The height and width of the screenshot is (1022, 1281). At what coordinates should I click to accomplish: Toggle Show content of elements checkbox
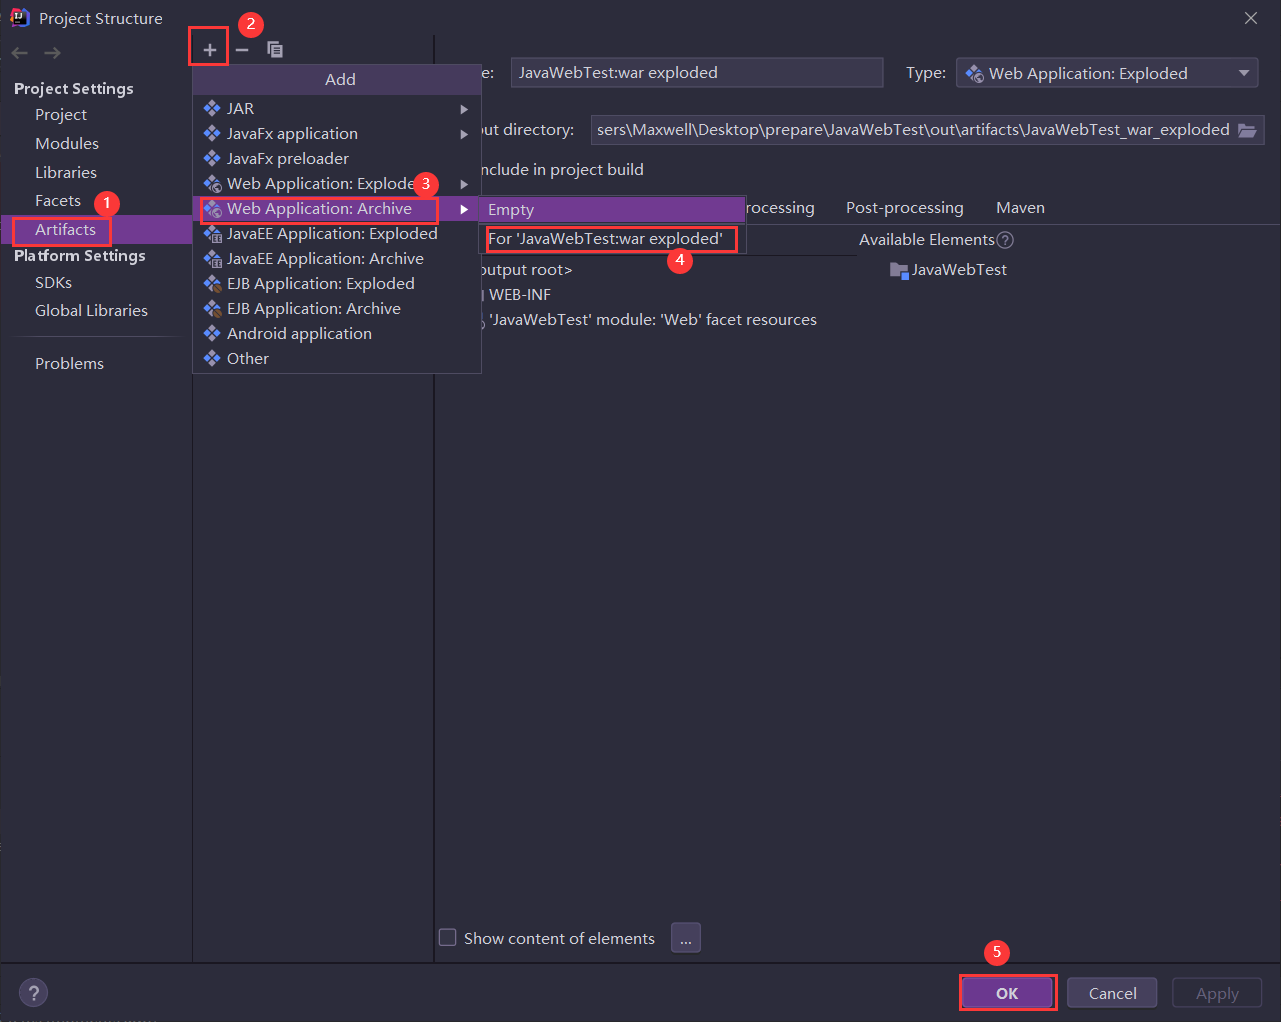click(448, 938)
